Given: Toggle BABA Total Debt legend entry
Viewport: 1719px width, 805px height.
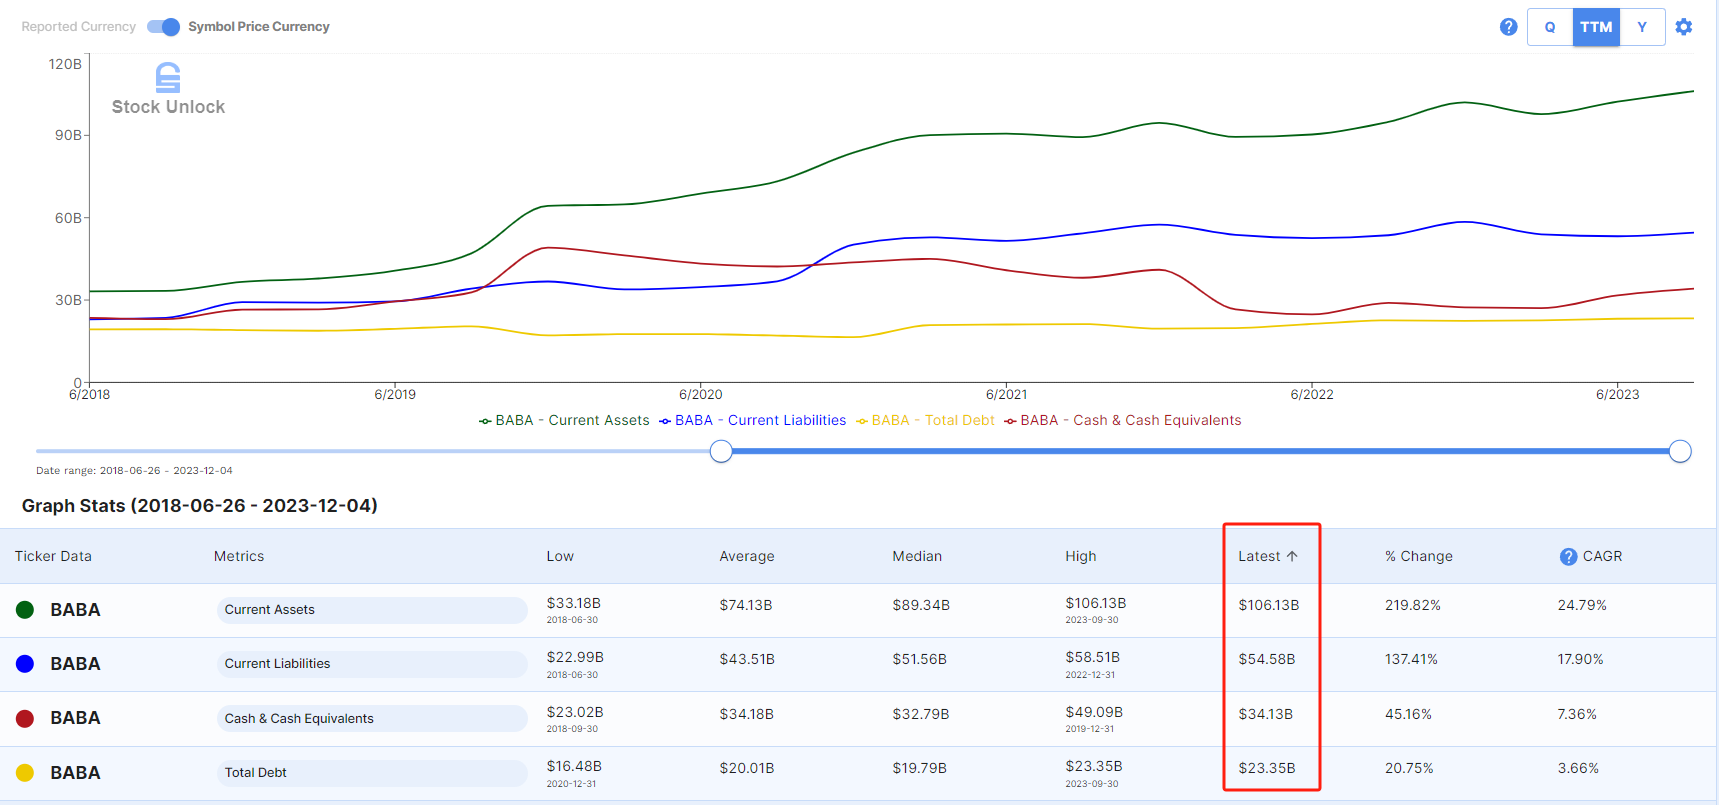Looking at the screenshot, I should (x=925, y=421).
